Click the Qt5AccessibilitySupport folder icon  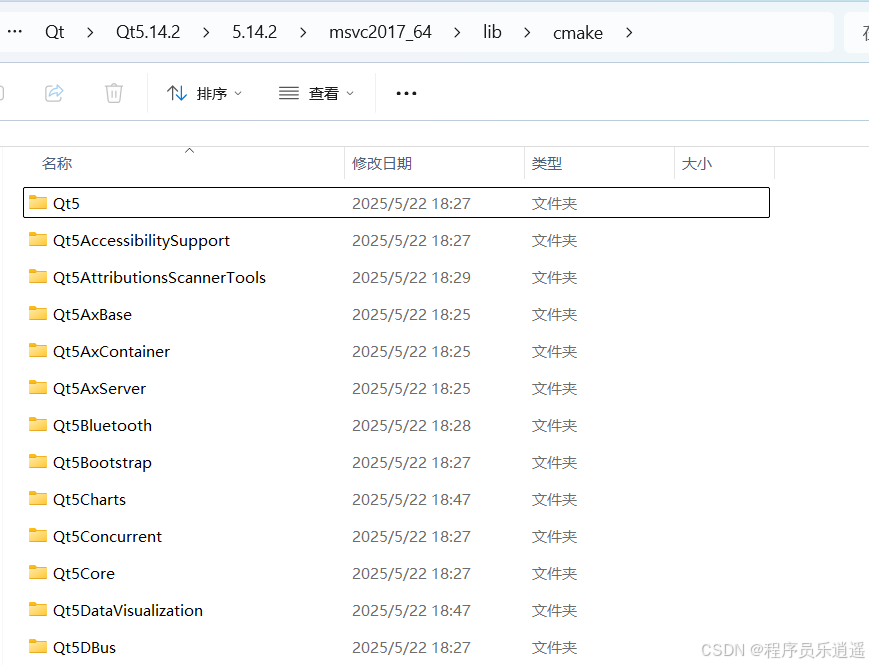pyautogui.click(x=38, y=239)
